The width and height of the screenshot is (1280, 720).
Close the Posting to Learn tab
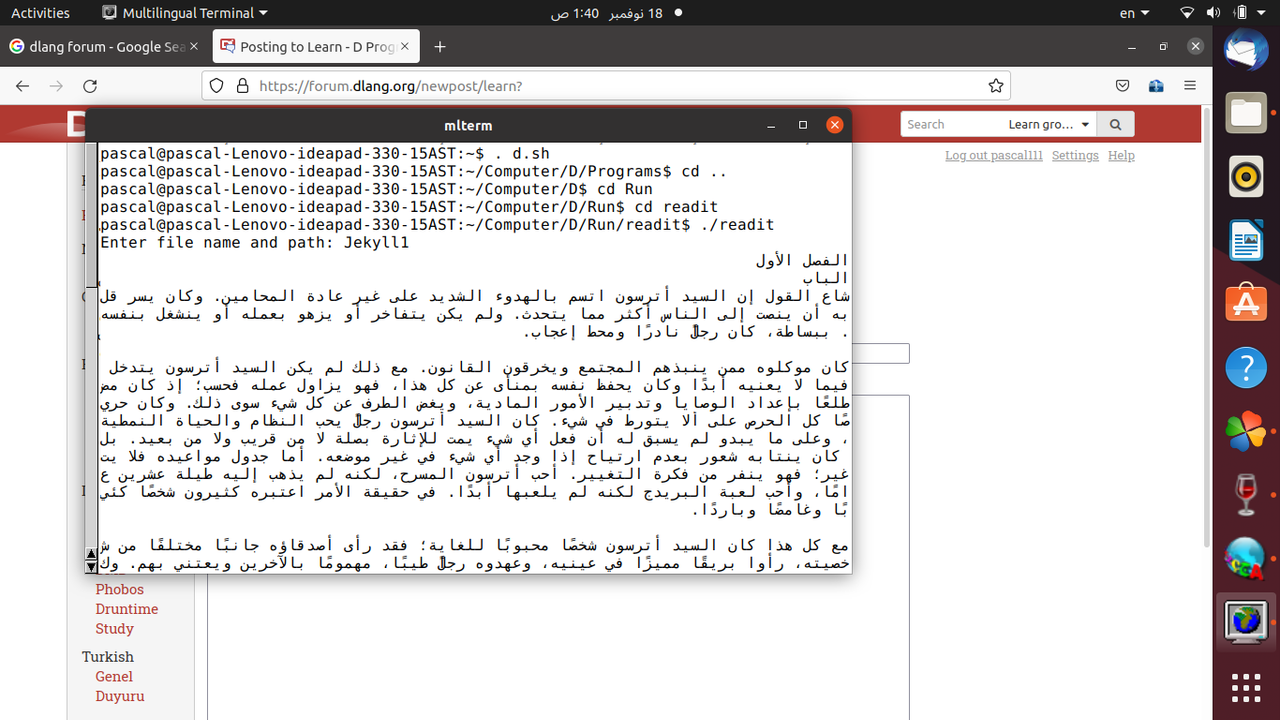click(x=403, y=47)
